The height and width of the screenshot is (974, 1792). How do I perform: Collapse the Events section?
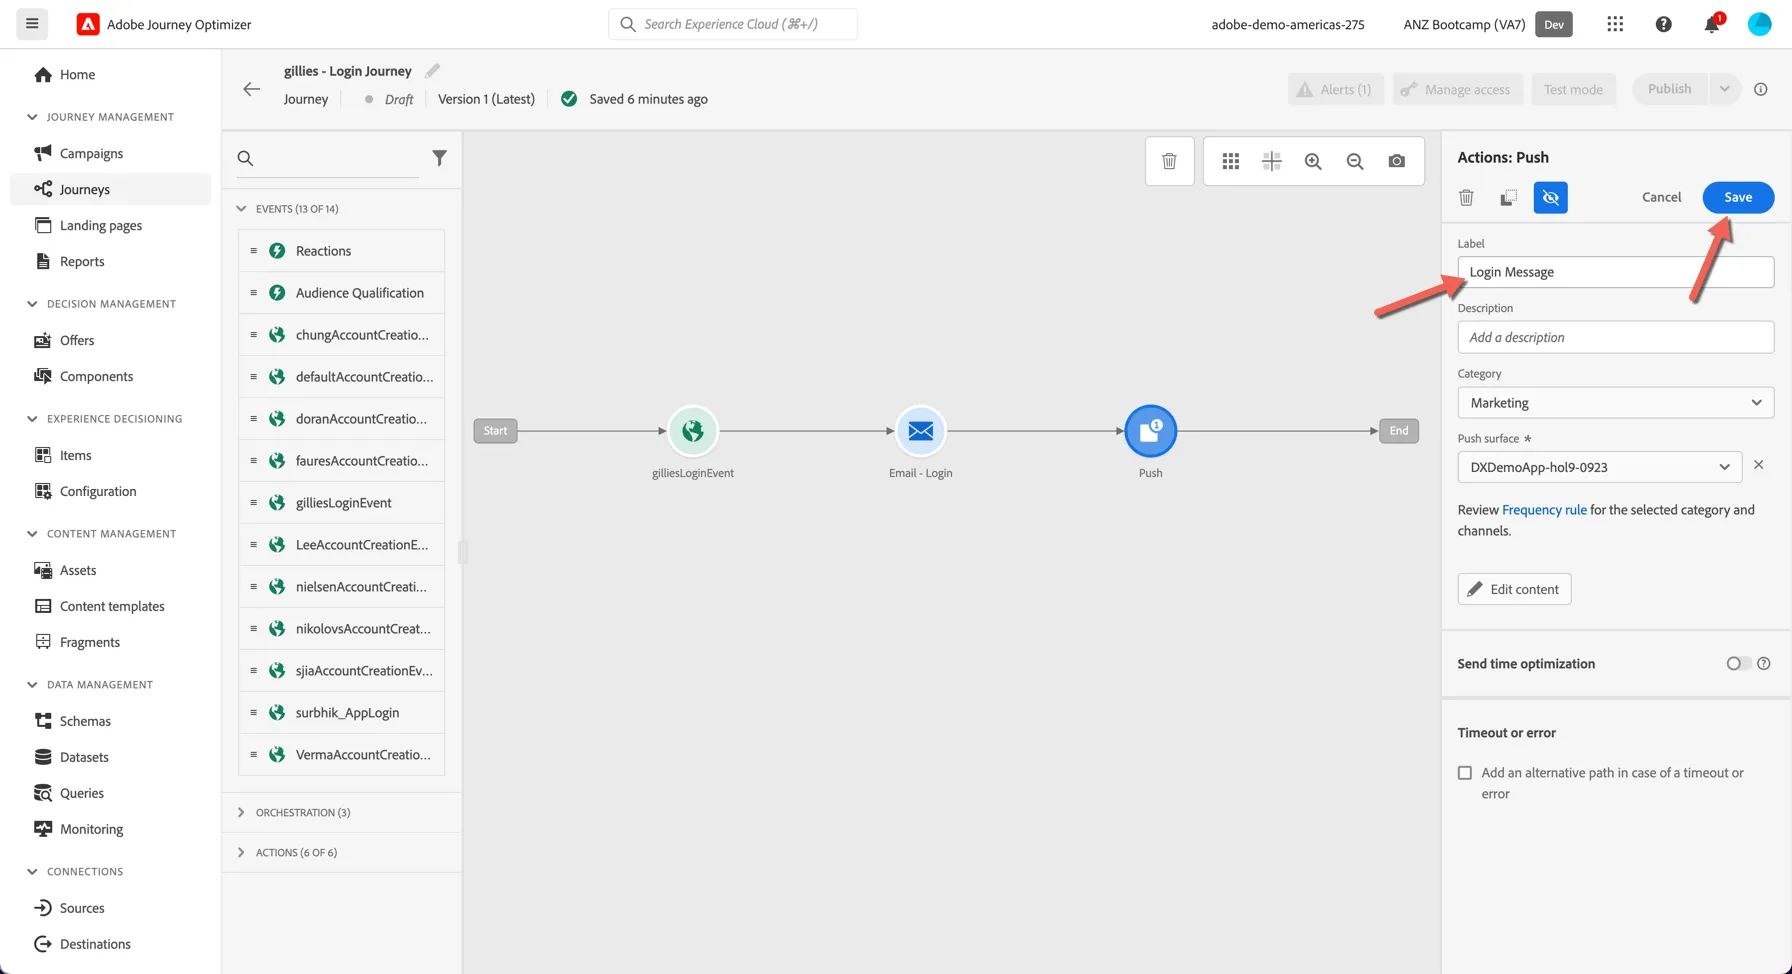[x=241, y=209]
